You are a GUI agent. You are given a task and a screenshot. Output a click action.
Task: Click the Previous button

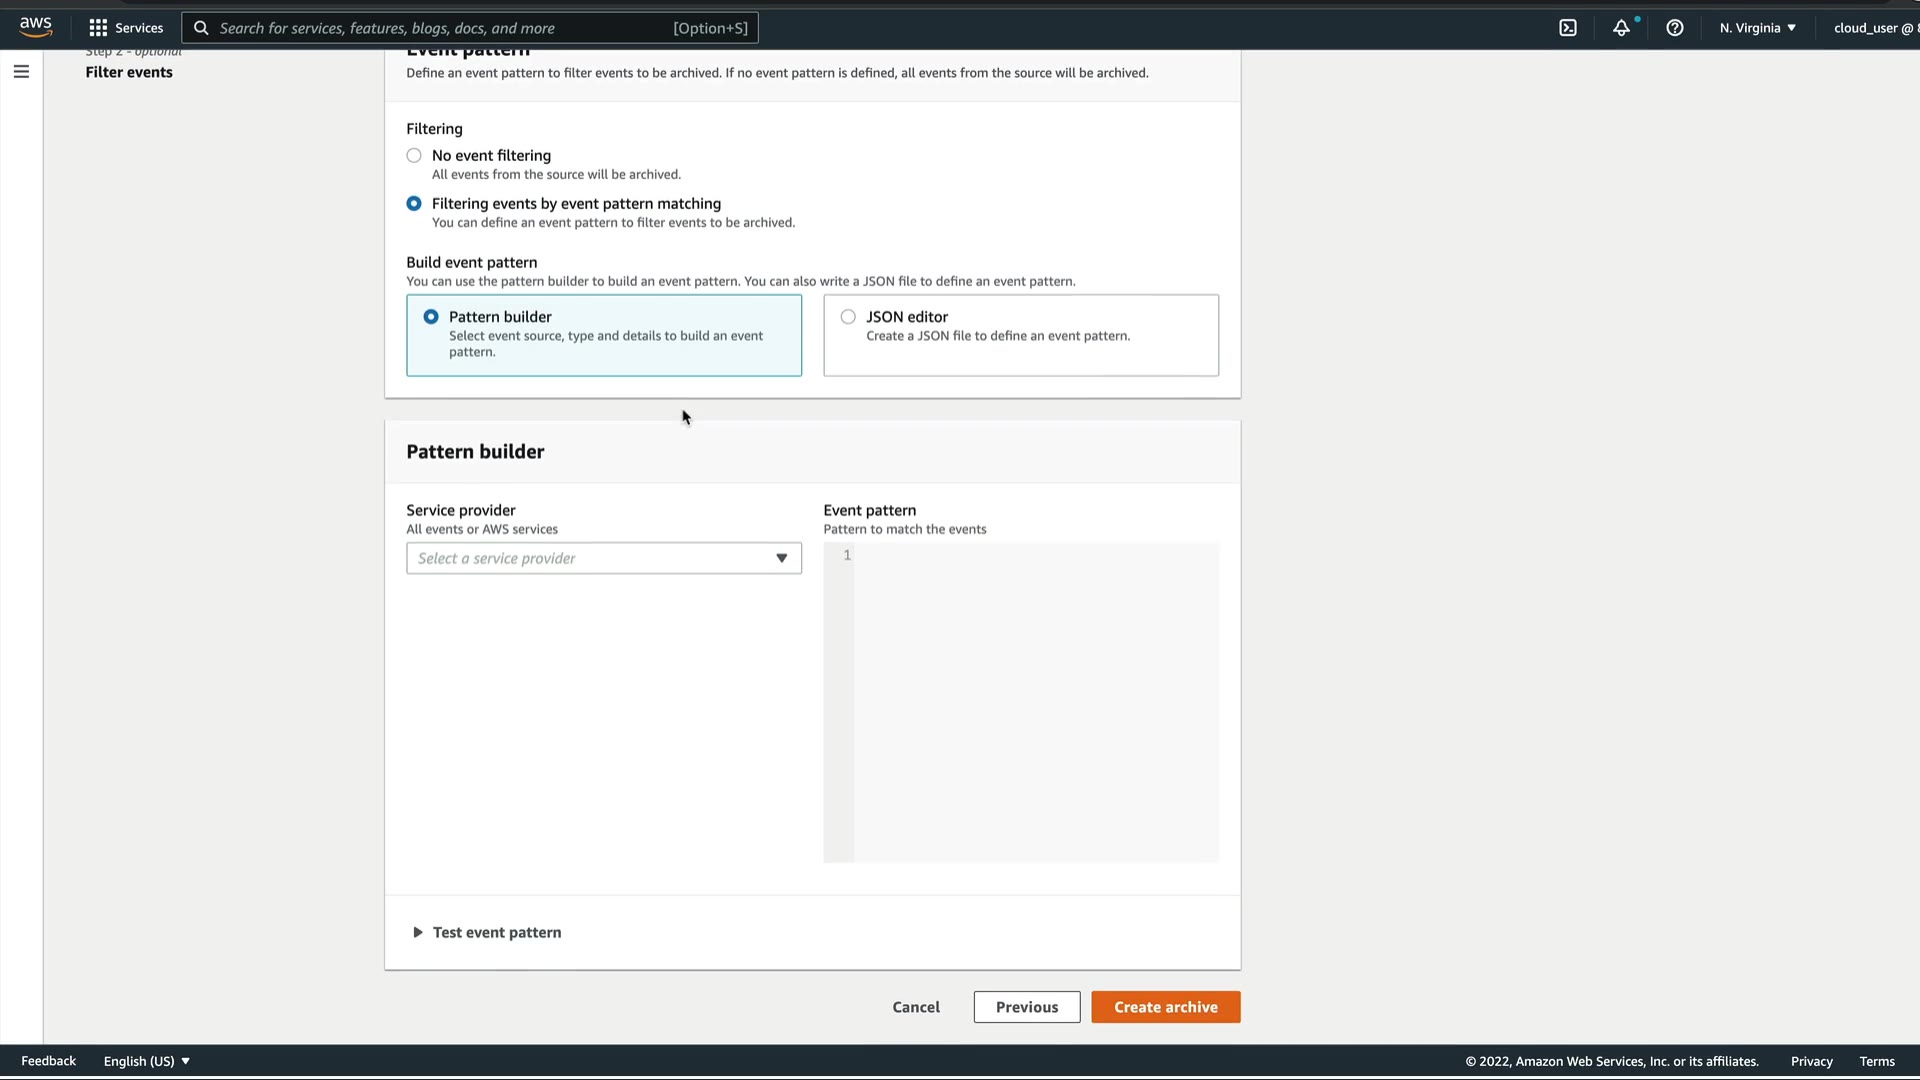click(1026, 1007)
